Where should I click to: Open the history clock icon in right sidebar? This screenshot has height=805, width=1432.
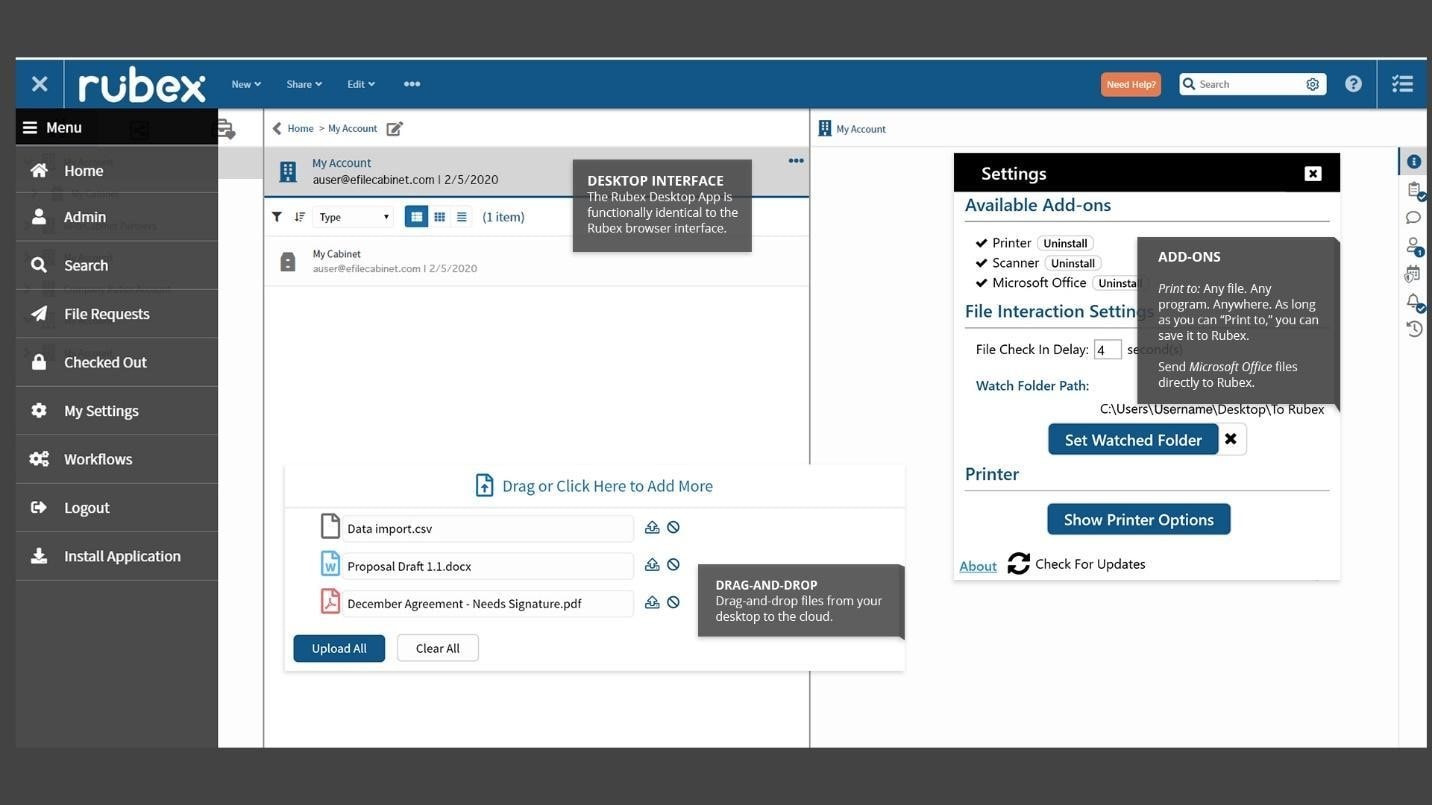coord(1413,329)
